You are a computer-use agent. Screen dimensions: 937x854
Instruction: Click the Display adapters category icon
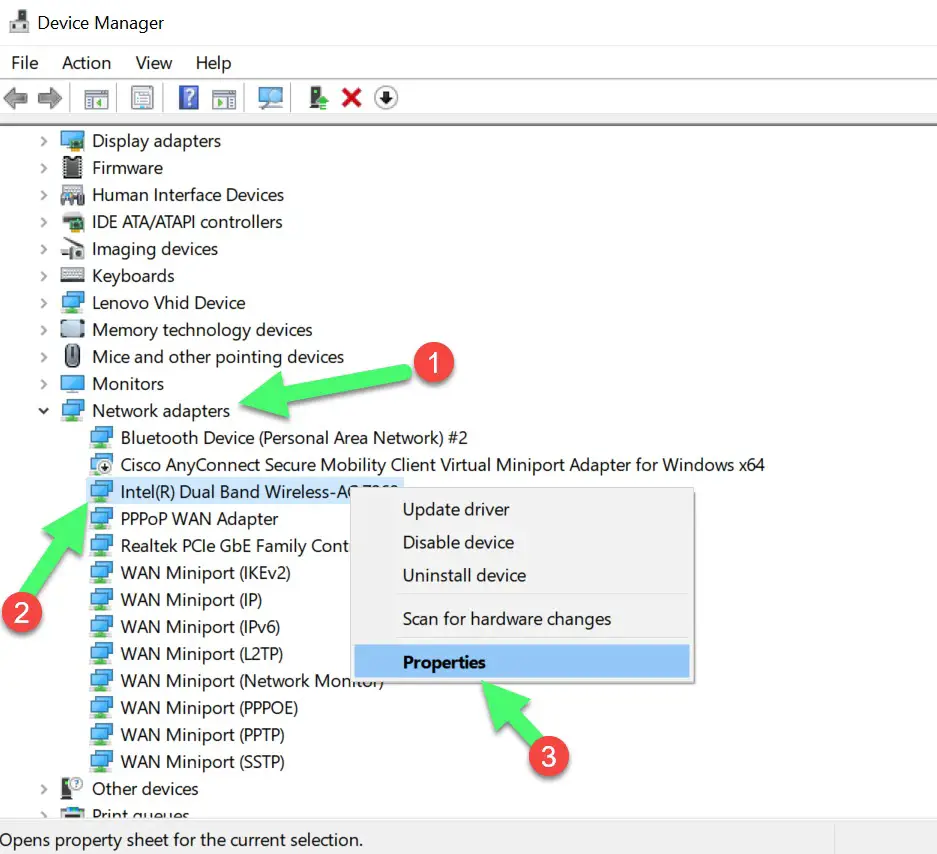[x=73, y=141]
